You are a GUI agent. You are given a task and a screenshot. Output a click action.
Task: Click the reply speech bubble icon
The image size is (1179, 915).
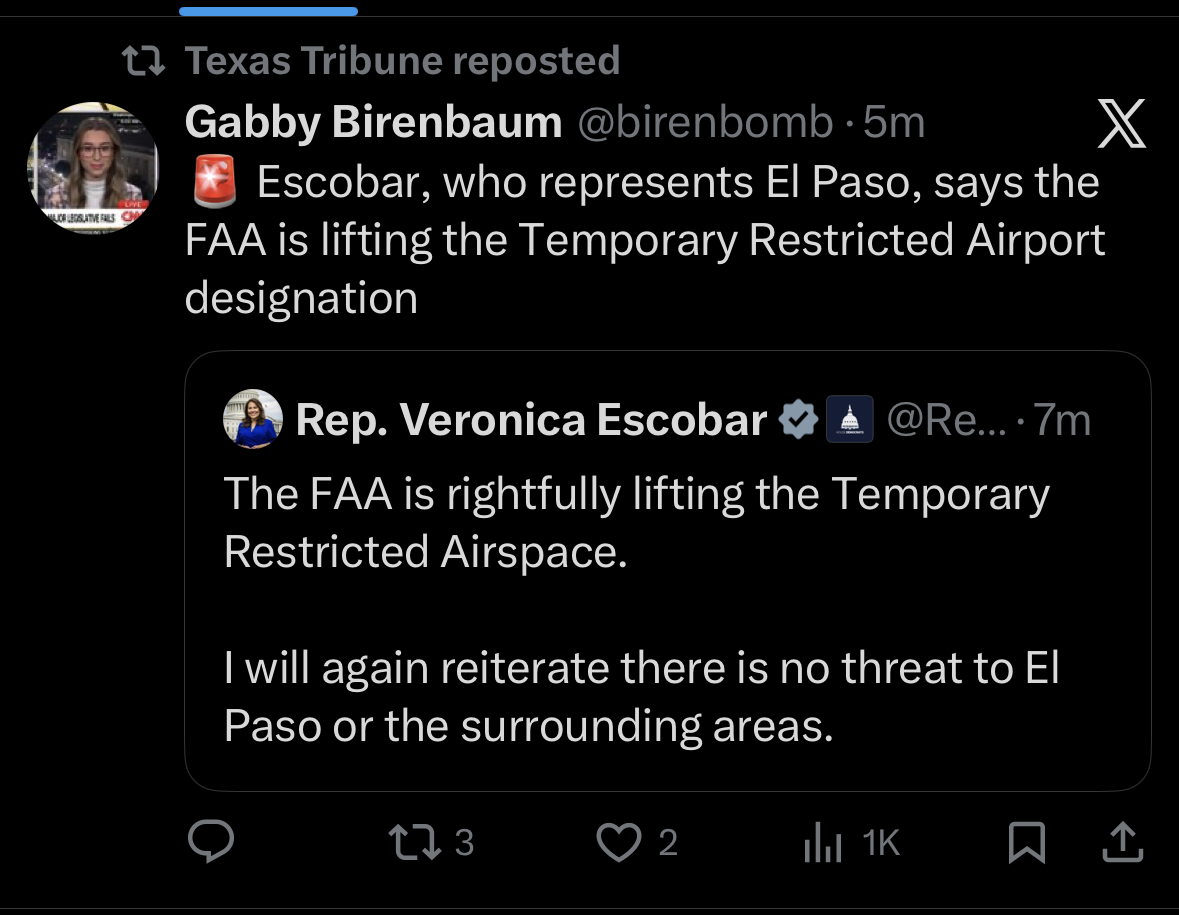pos(211,842)
